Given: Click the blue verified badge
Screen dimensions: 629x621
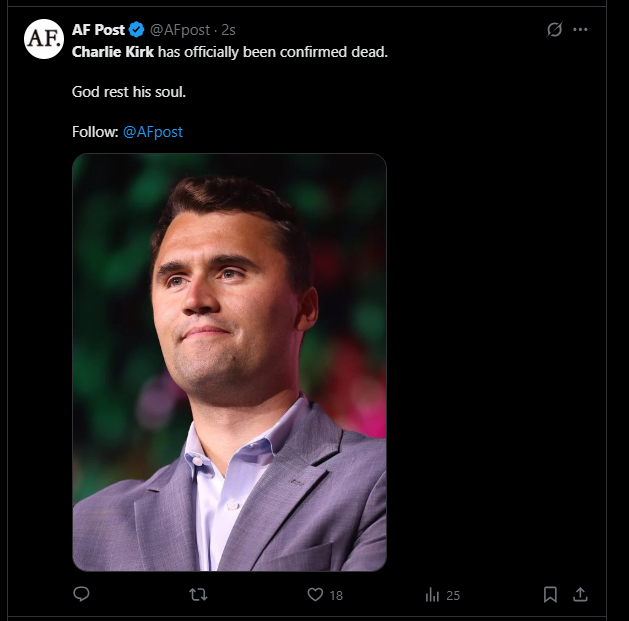Looking at the screenshot, I should pos(135,31).
